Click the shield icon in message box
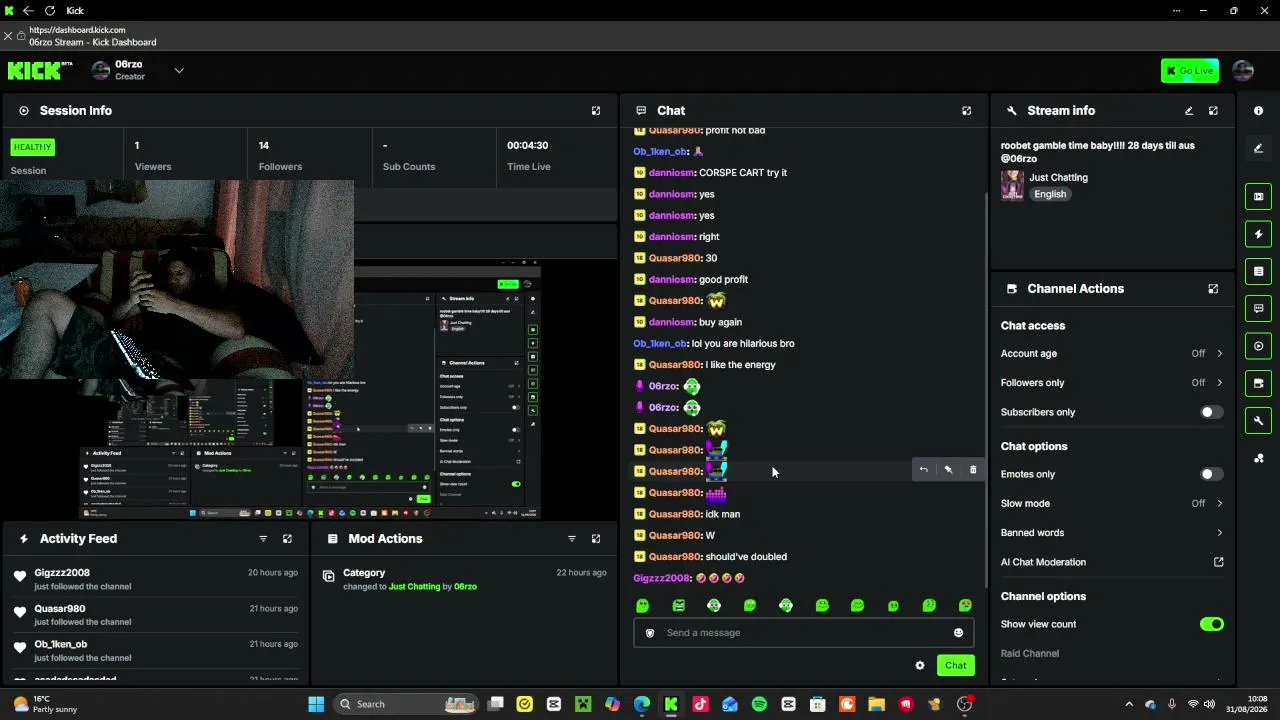The image size is (1280, 720). (x=650, y=633)
